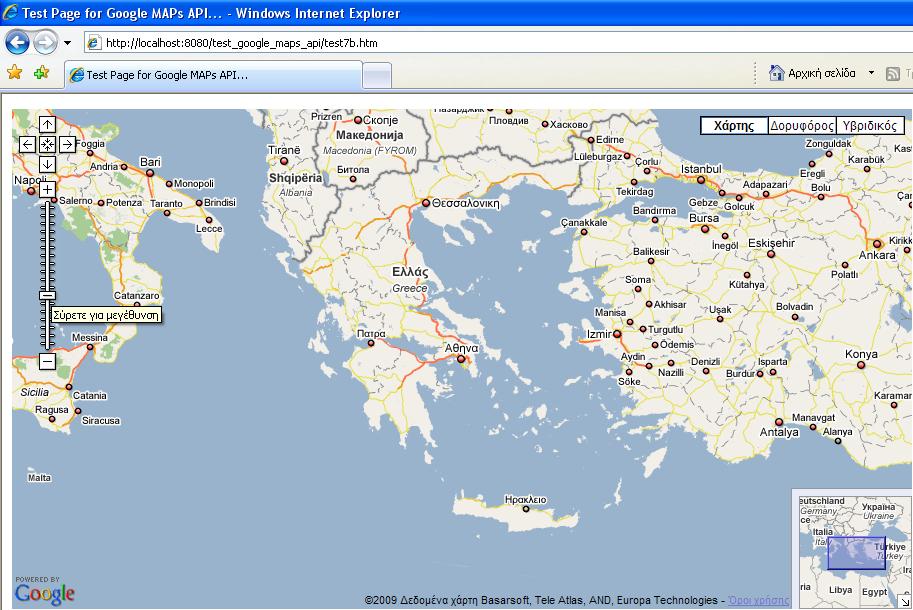Pan the map left with arrow button
This screenshot has height=610, width=913.
pos(27,144)
